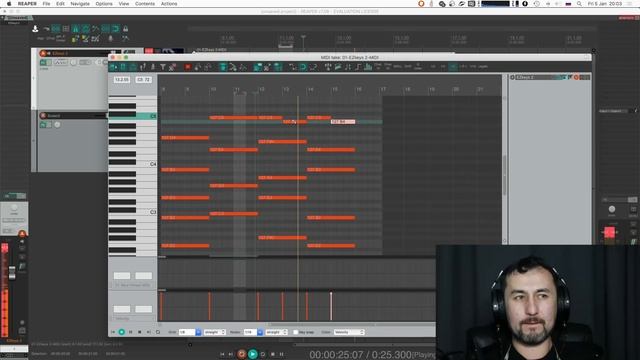Open the Actions menu
The height and width of the screenshot is (360, 640).
click(x=169, y=4)
